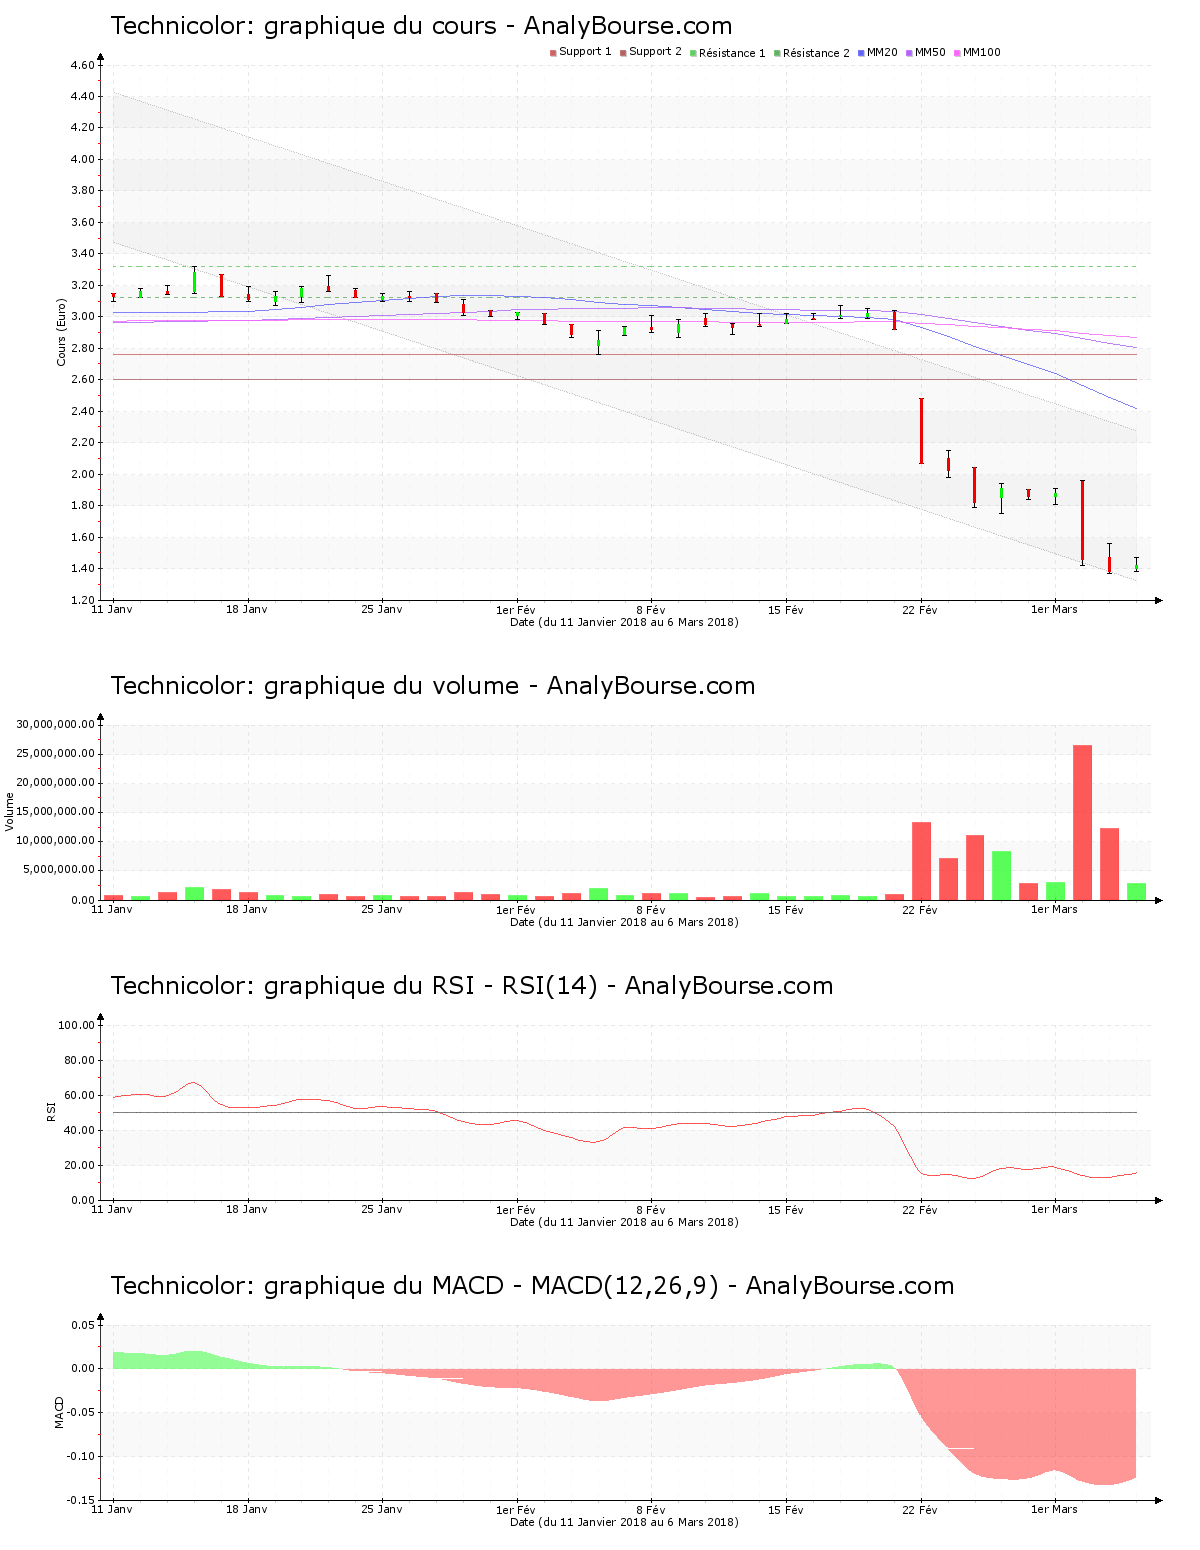Click the '15,000,000.00' volume axis value

tap(56, 812)
